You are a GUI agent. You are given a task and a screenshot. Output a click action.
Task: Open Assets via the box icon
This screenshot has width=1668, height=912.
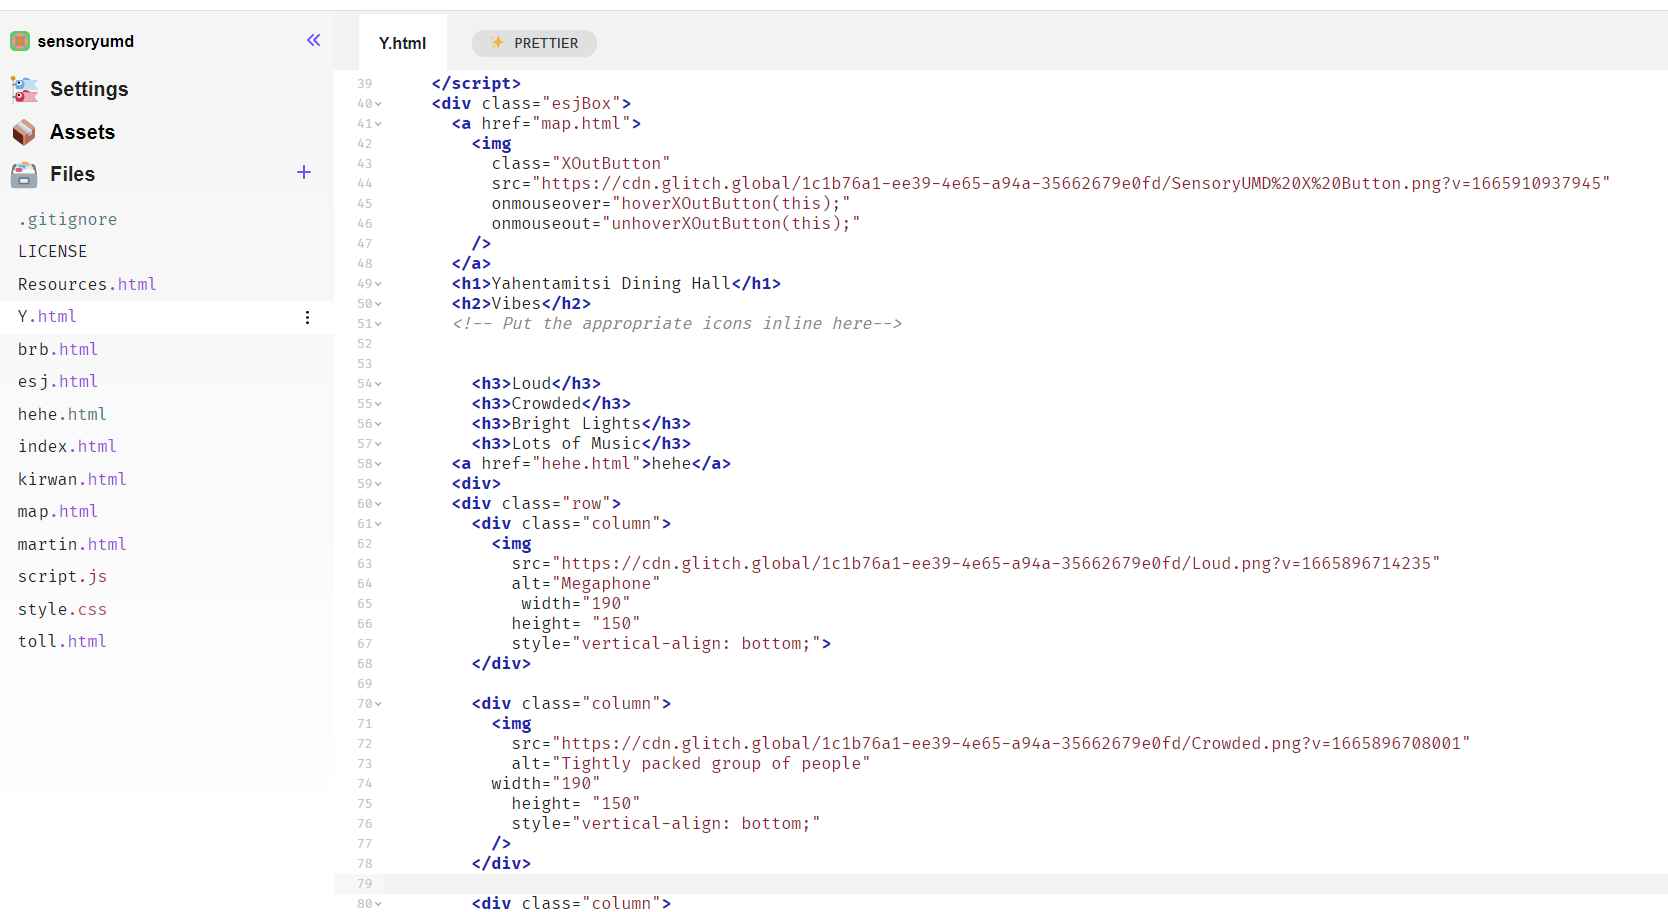click(x=24, y=132)
